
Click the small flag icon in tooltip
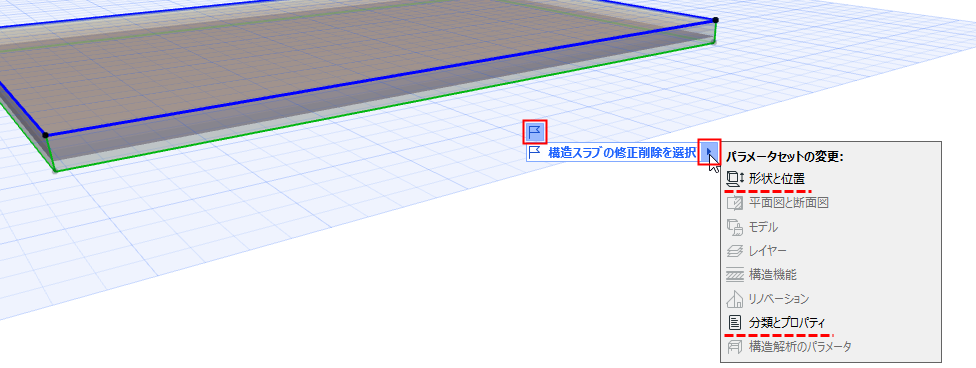coord(534,152)
